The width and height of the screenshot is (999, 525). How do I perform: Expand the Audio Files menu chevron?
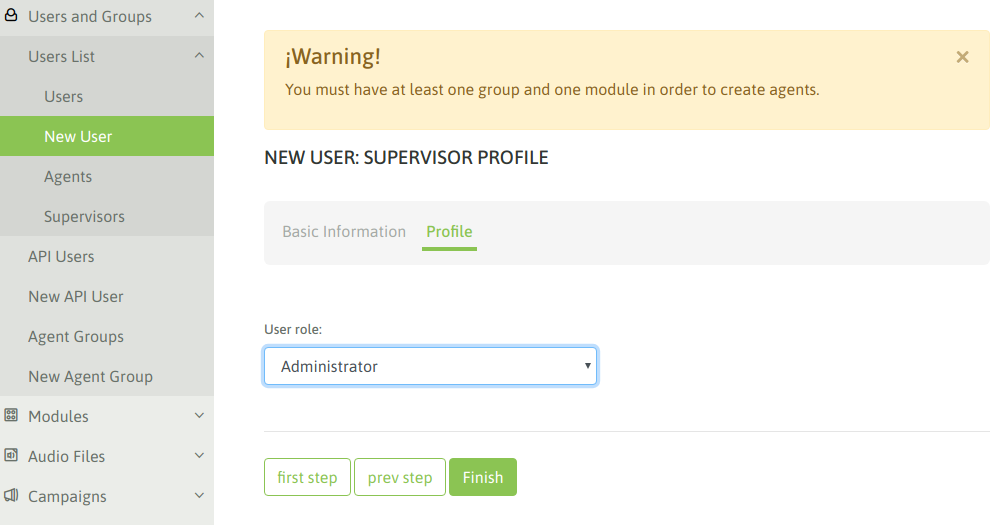click(x=199, y=456)
